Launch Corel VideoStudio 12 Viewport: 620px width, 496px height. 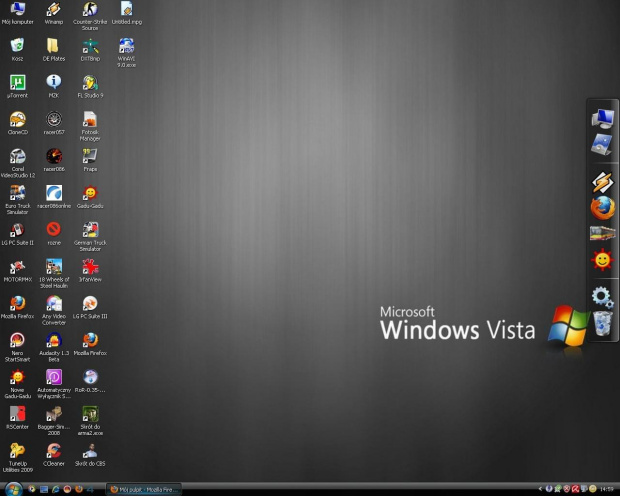[17, 163]
